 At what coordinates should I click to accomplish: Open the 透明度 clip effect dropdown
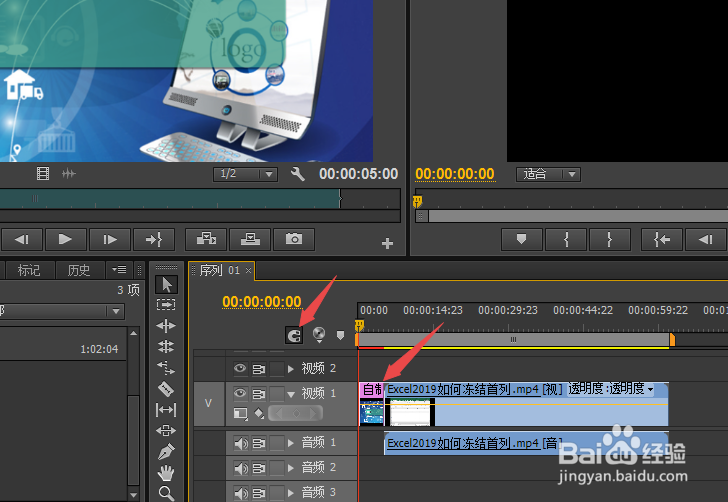tap(611, 389)
